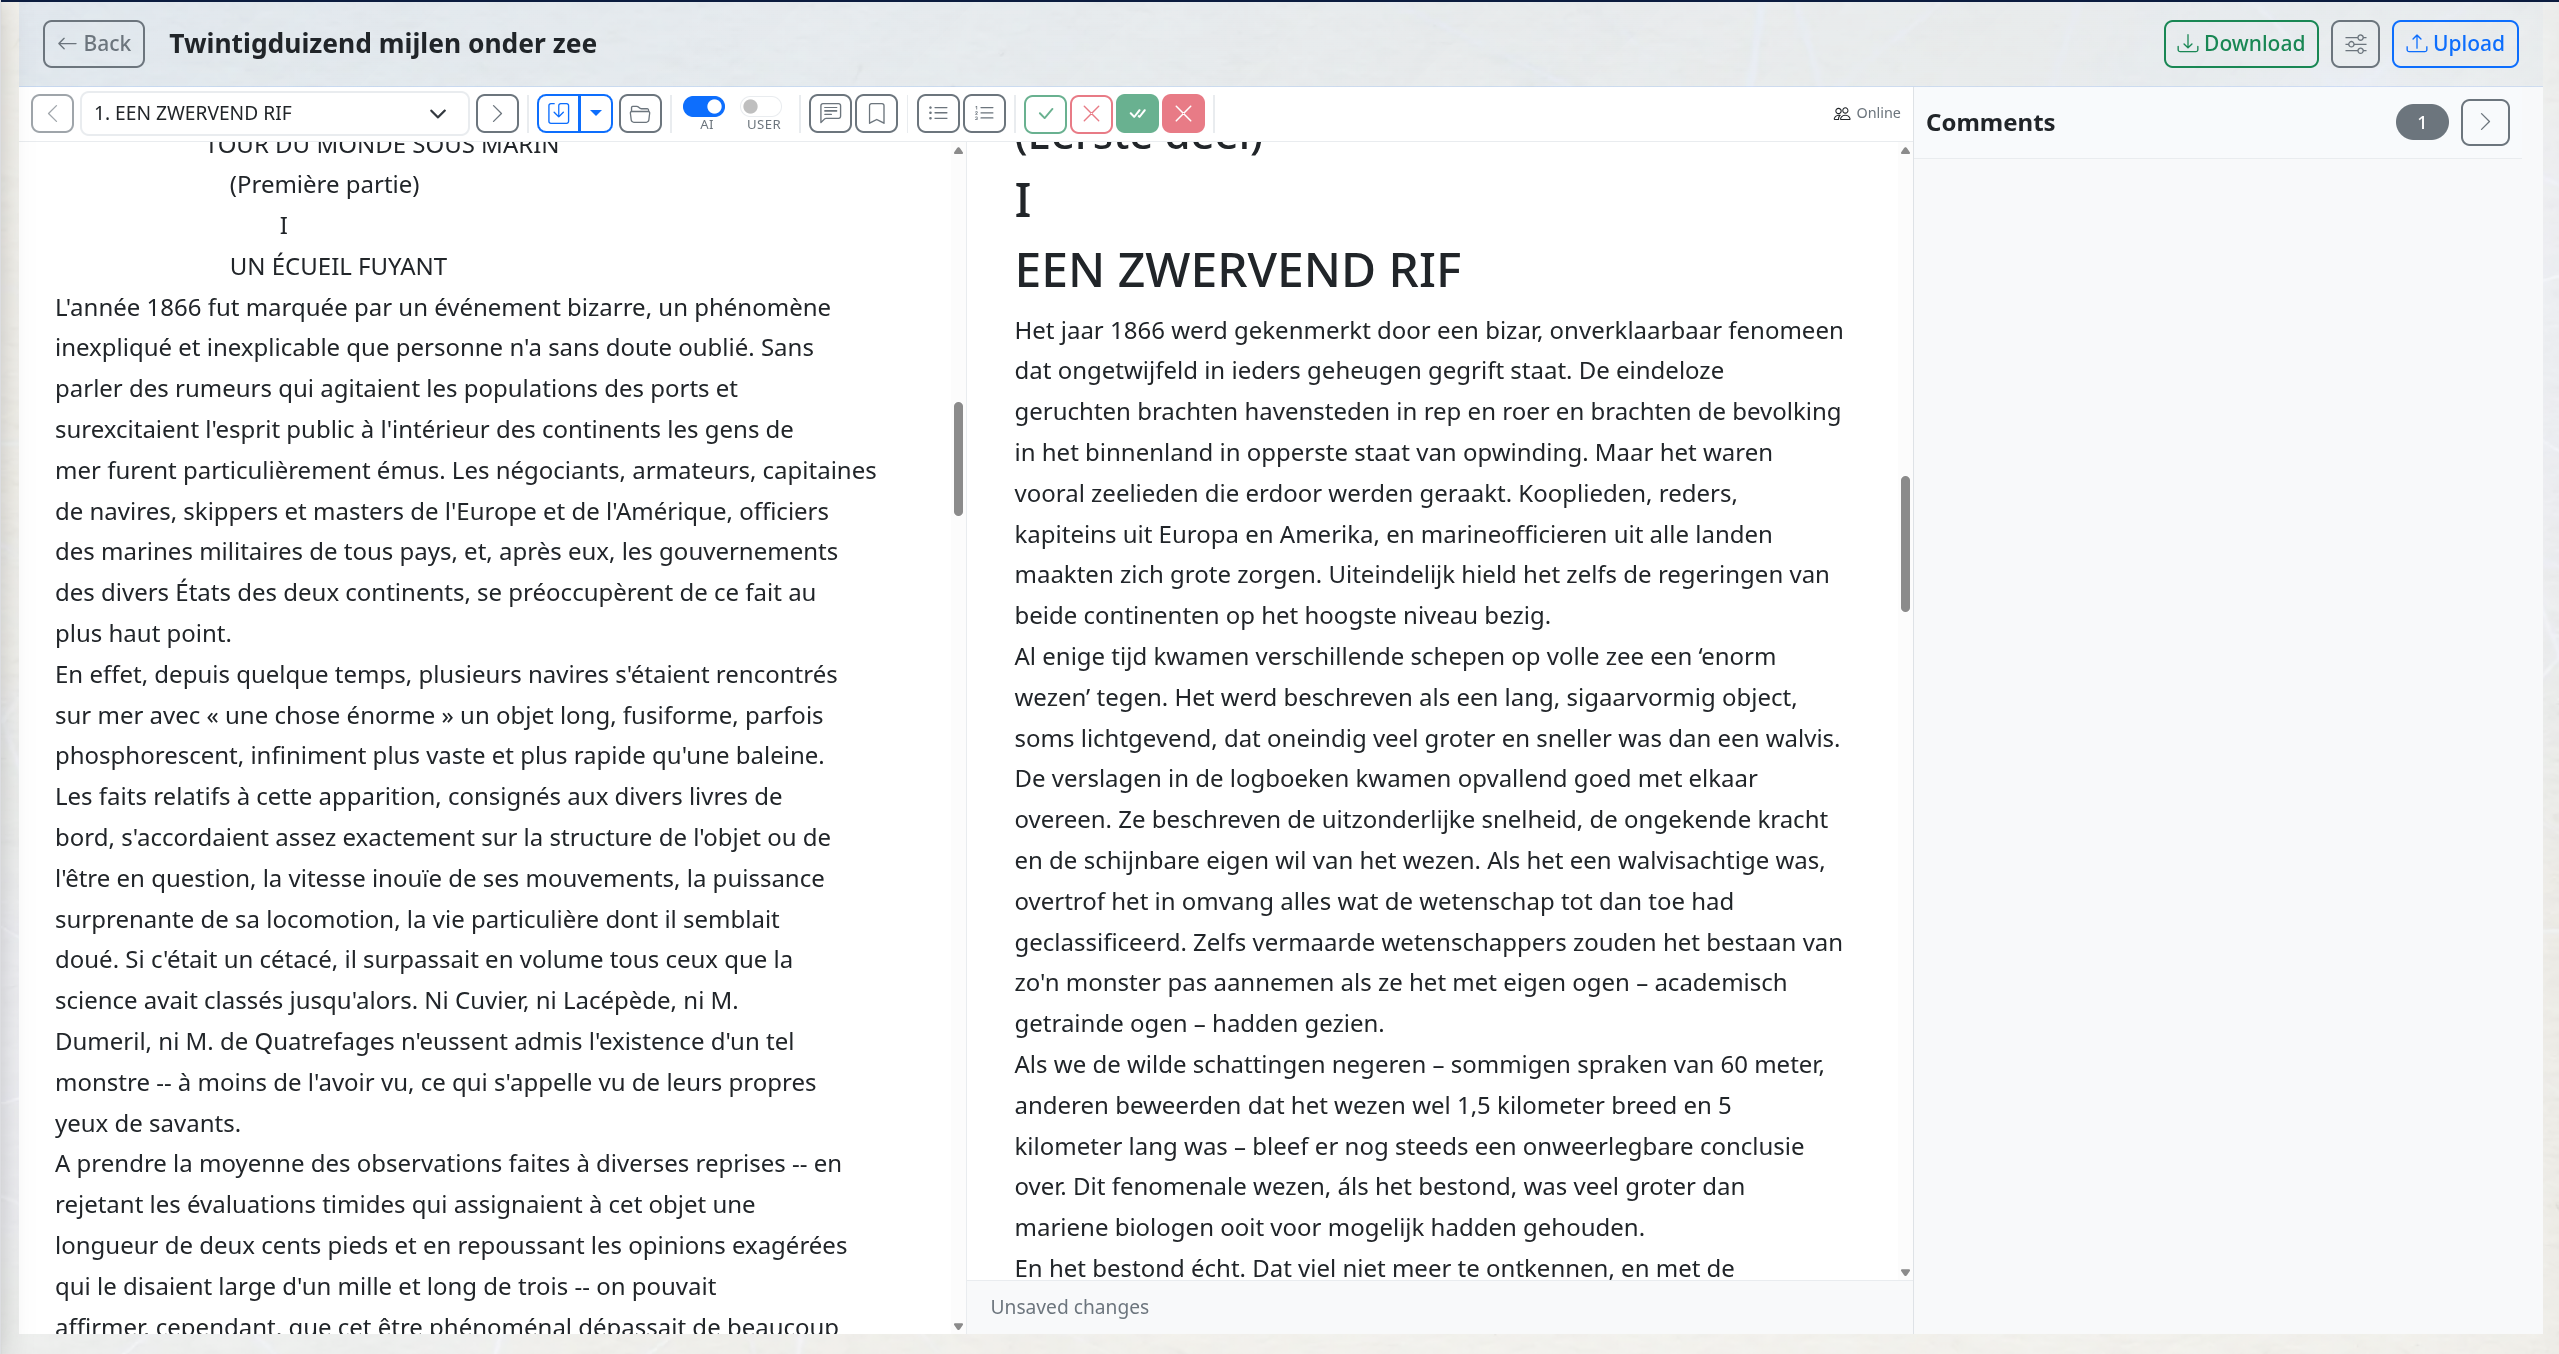The image size is (2559, 1354).
Task: Download the translated book
Action: pyautogui.click(x=2240, y=44)
